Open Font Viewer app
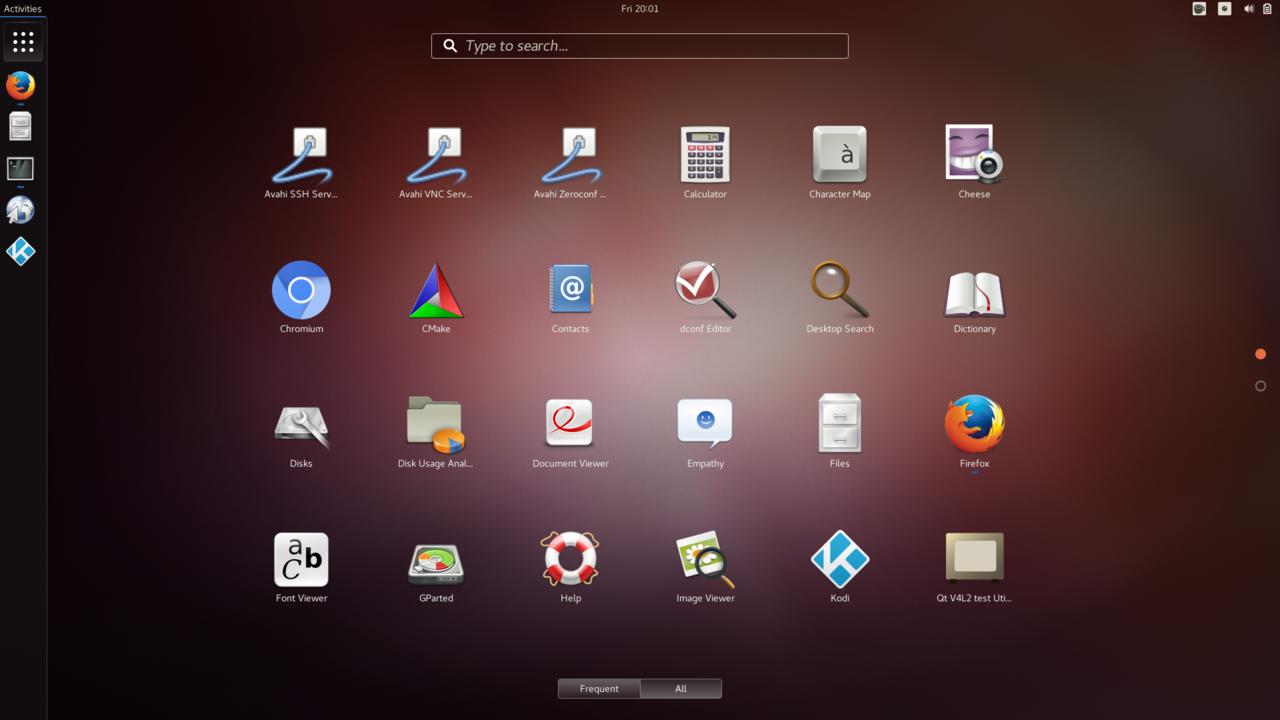Image resolution: width=1280 pixels, height=720 pixels. tap(301, 567)
